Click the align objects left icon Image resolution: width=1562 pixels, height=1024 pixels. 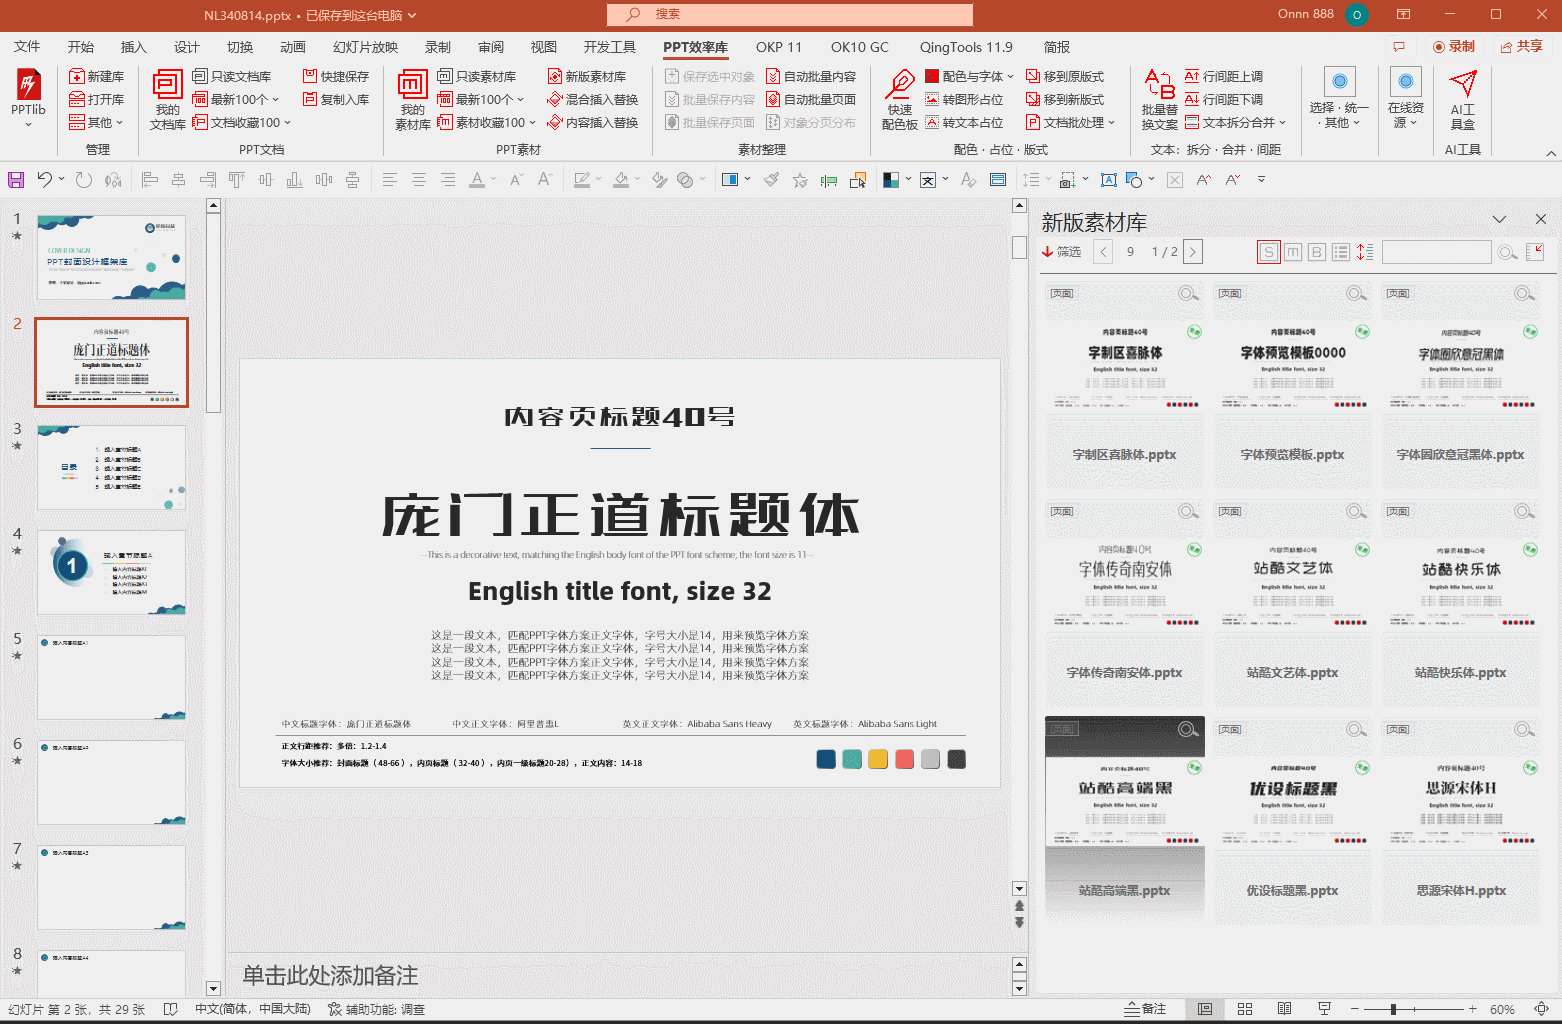click(150, 180)
